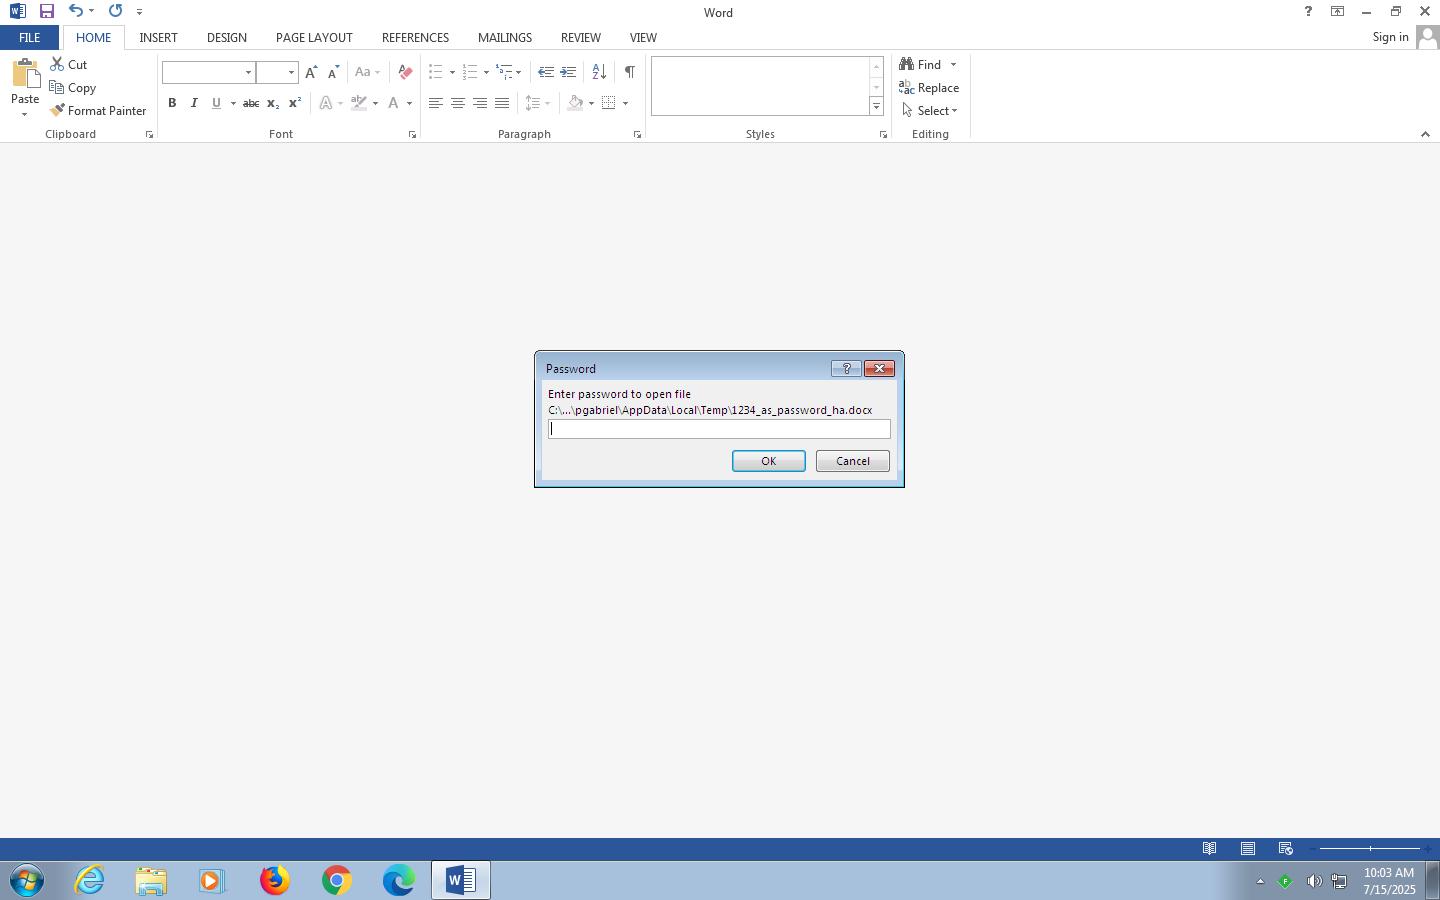Open the Find dropdown arrow
This screenshot has height=900, width=1440.
(x=953, y=64)
